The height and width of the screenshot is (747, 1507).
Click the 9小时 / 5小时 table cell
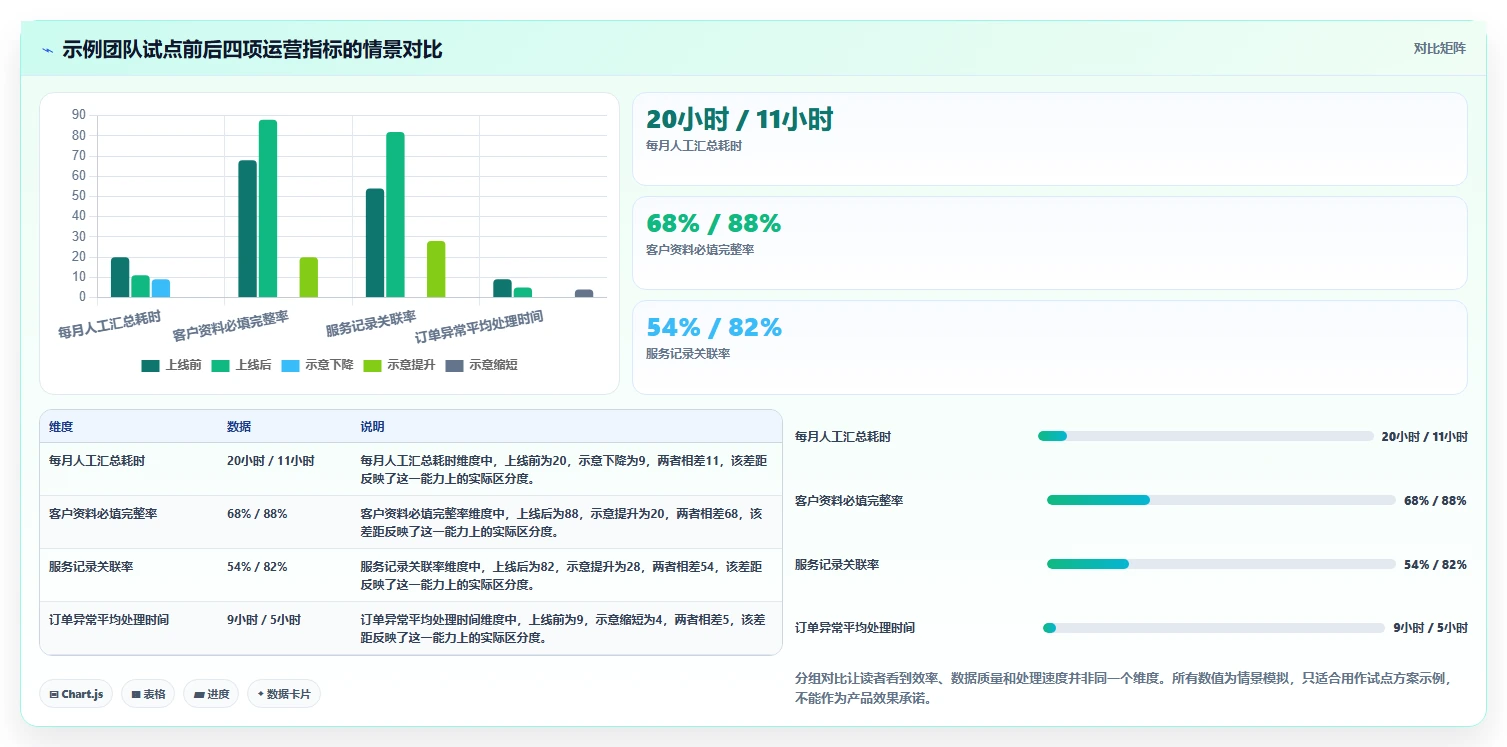point(264,620)
